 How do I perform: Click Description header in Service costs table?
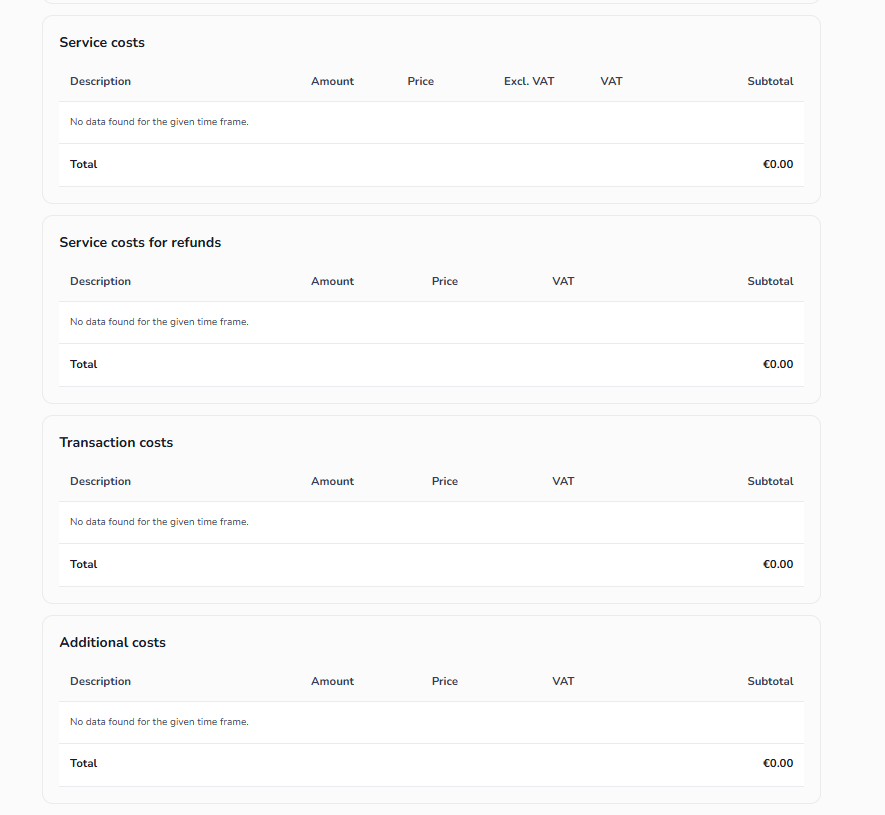tap(100, 82)
